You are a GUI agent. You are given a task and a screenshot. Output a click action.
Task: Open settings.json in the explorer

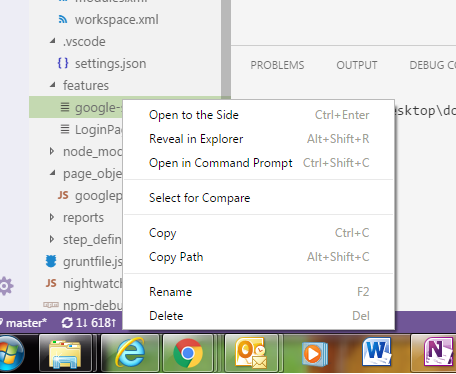110,63
